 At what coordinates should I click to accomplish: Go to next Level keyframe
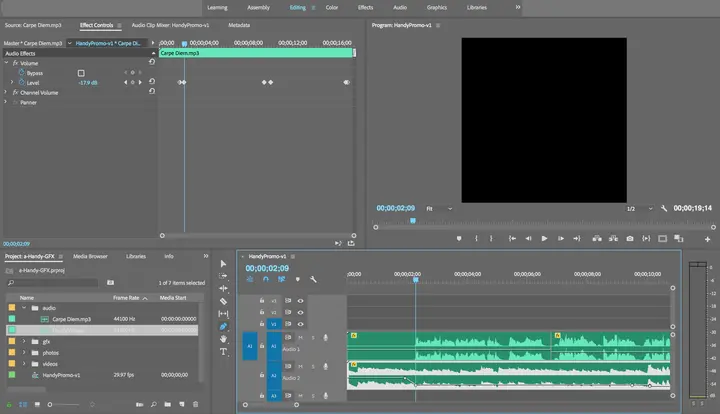[140, 83]
